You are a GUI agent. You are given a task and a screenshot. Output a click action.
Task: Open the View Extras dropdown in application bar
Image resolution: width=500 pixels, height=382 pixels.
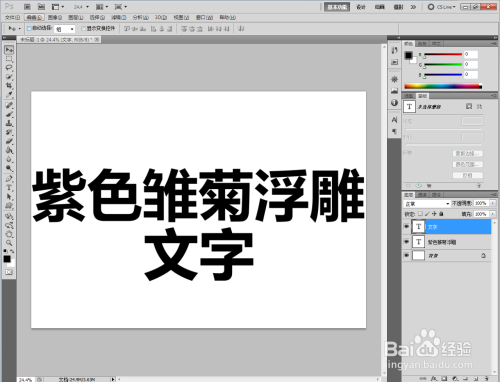58,7
